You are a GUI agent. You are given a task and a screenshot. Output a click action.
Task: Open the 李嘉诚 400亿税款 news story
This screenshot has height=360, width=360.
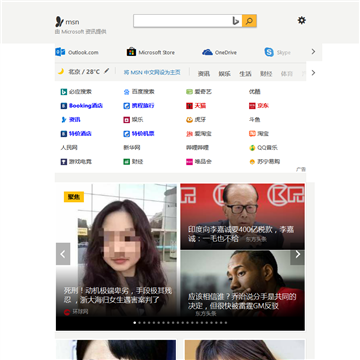tap(241, 234)
